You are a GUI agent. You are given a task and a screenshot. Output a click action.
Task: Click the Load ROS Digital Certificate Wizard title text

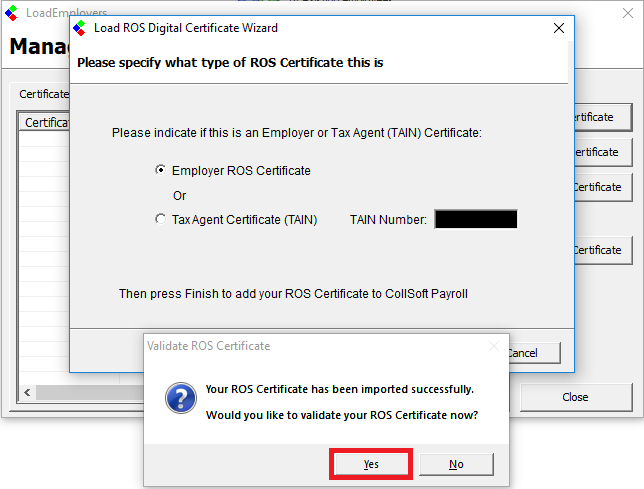coord(186,28)
